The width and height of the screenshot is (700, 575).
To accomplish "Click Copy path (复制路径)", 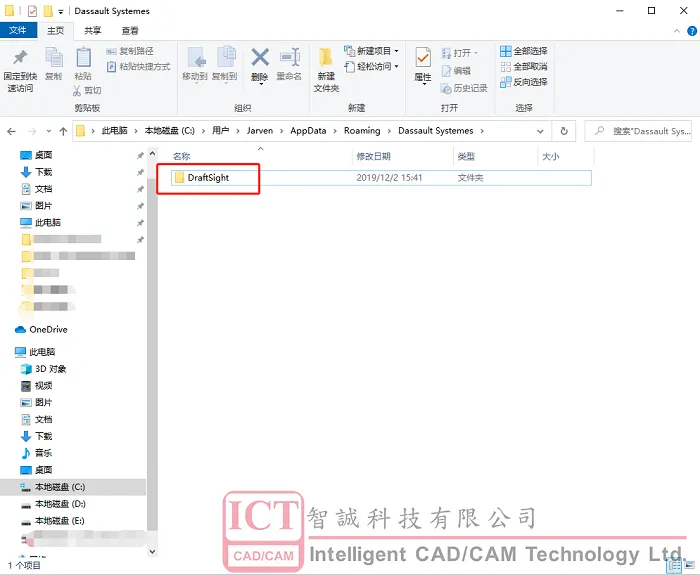I will pos(130,51).
